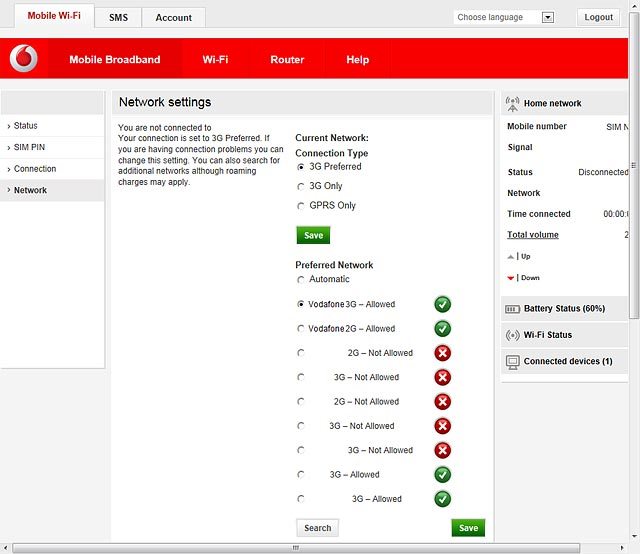Click the horizontal scrollbar left arrow

point(5,548)
